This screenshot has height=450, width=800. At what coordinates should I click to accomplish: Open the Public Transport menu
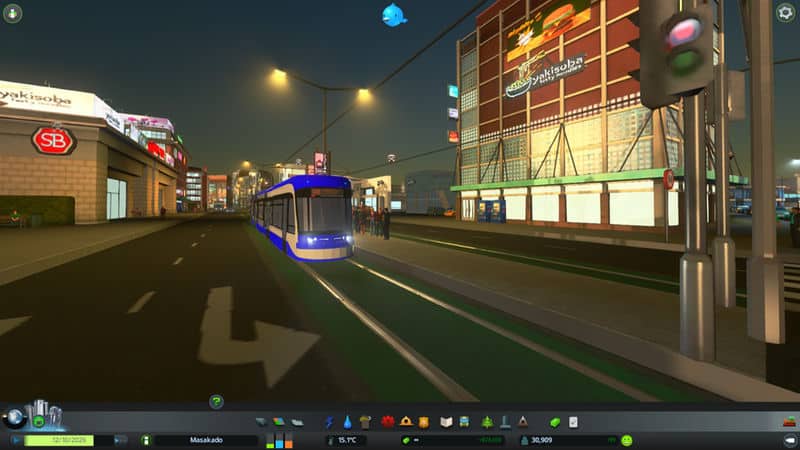465,422
